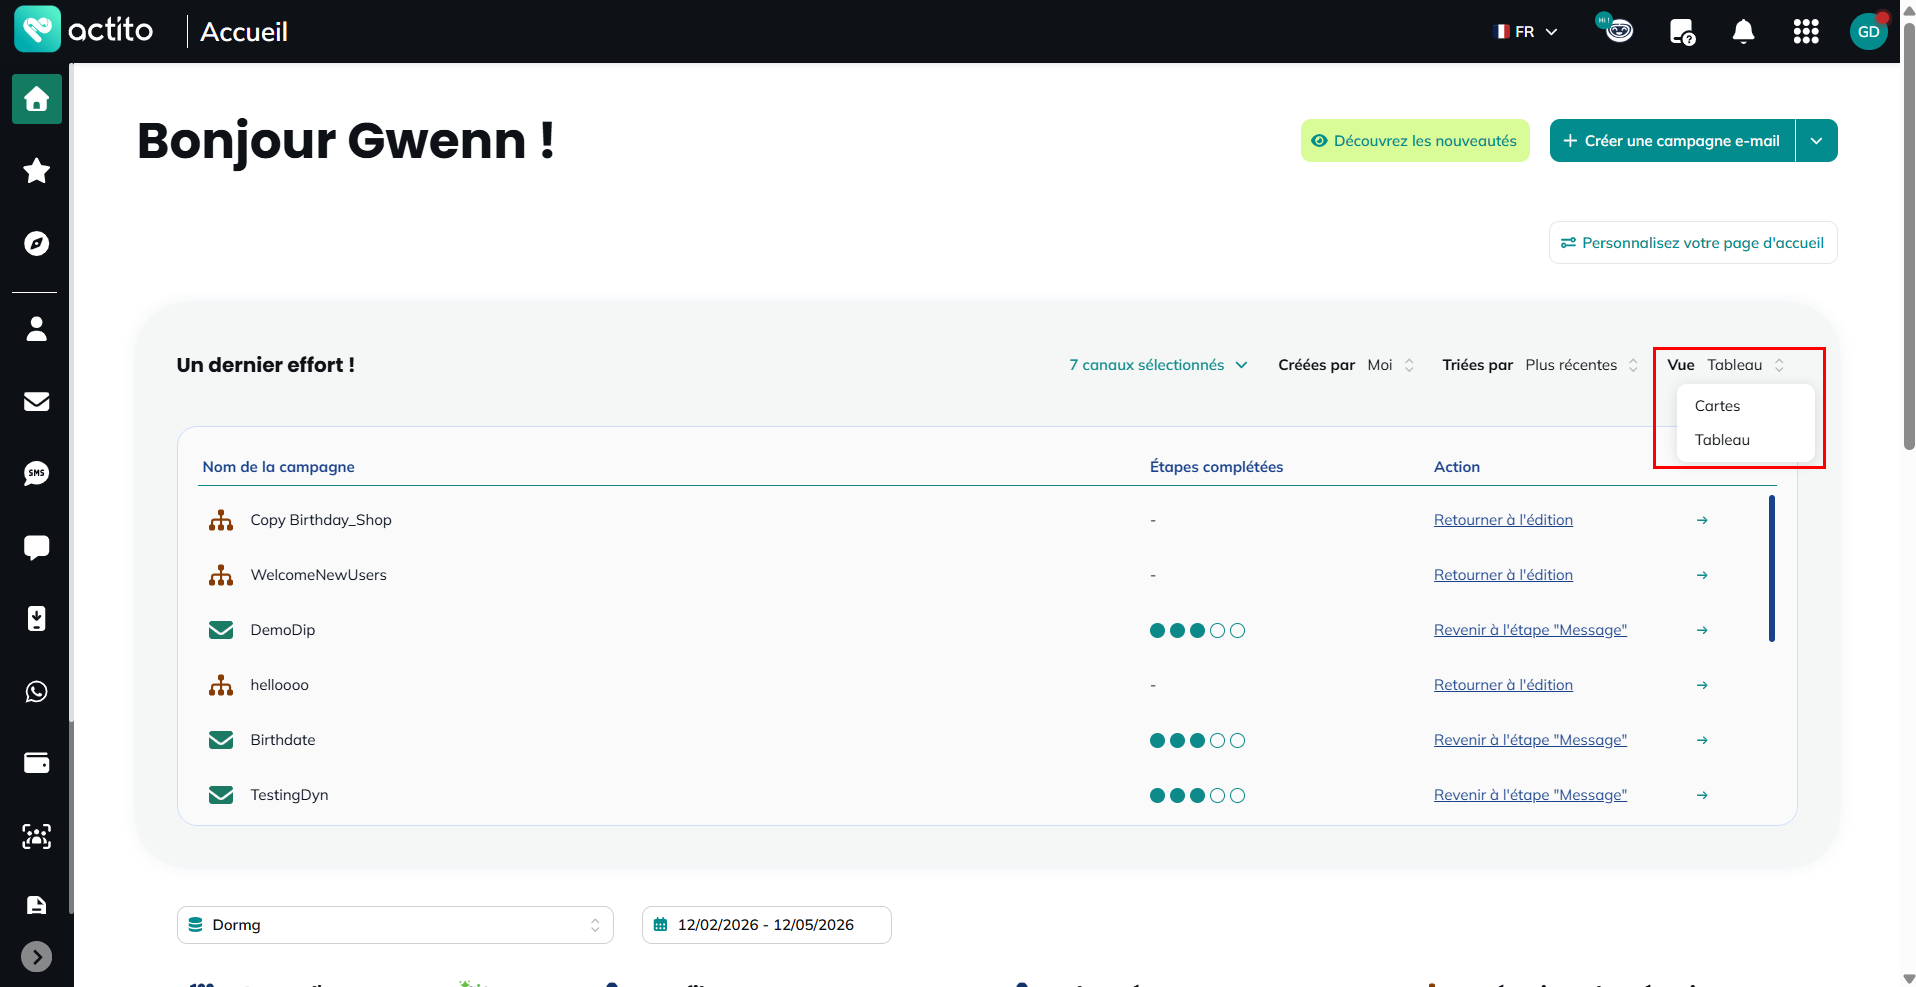Image resolution: width=1916 pixels, height=987 pixels.
Task: Open the help document icon in header
Action: coord(1682,32)
